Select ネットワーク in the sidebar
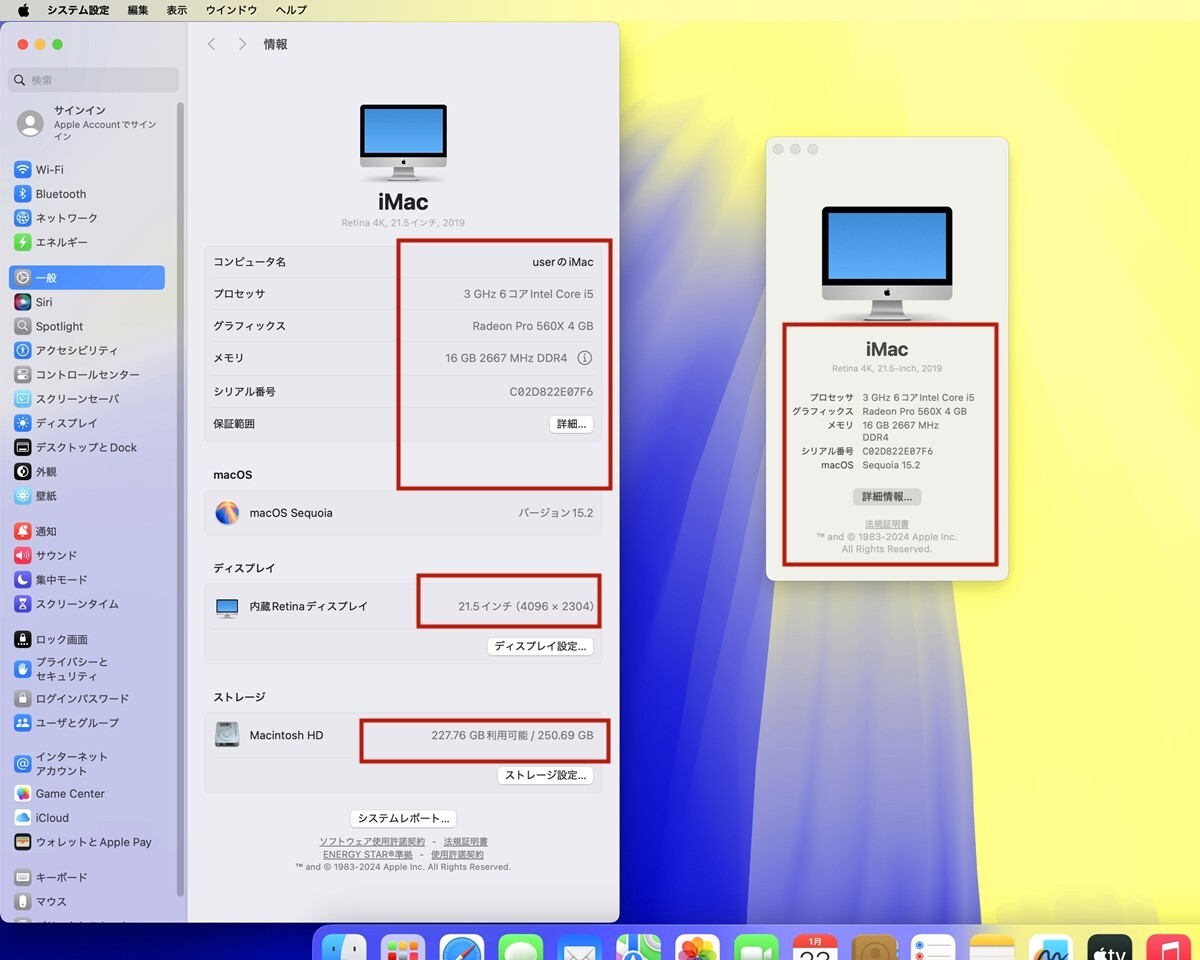Viewport: 1200px width, 960px height. click(87, 218)
